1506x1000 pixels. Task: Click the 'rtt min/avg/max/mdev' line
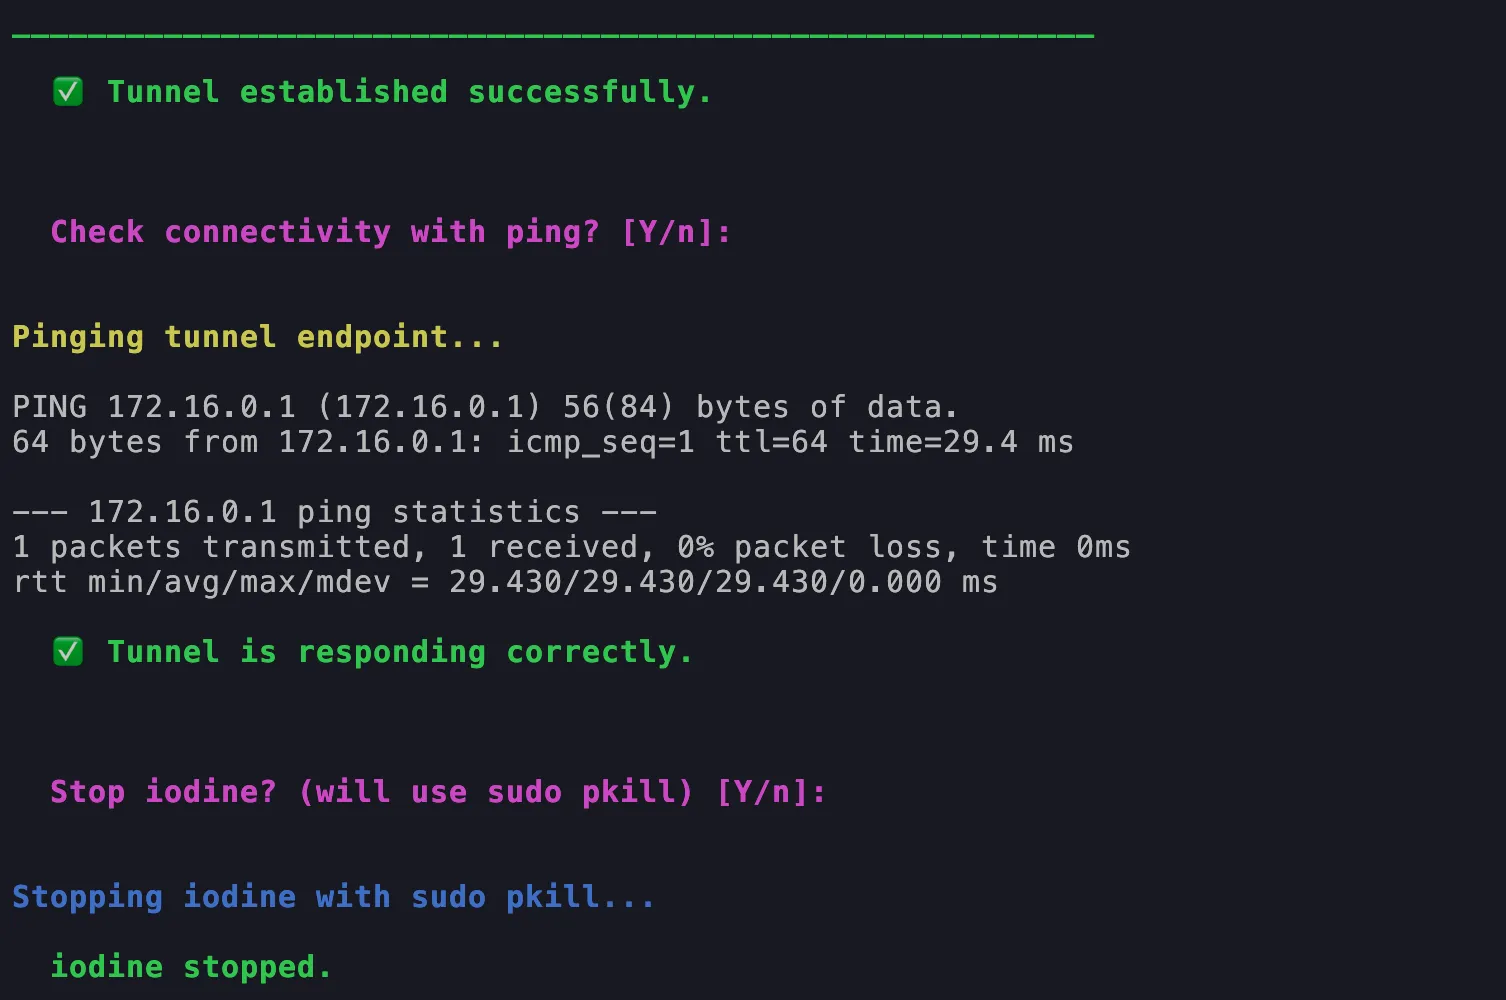pyautogui.click(x=504, y=582)
